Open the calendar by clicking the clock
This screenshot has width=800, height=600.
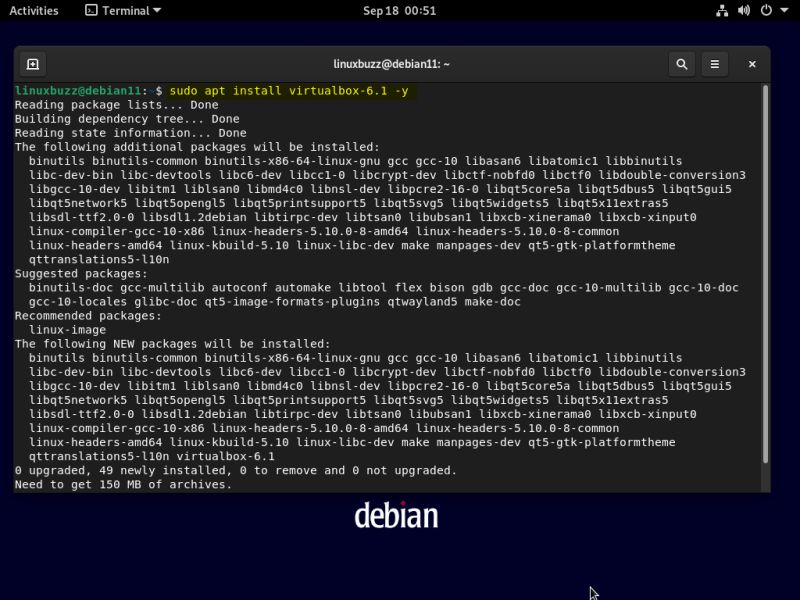[399, 11]
